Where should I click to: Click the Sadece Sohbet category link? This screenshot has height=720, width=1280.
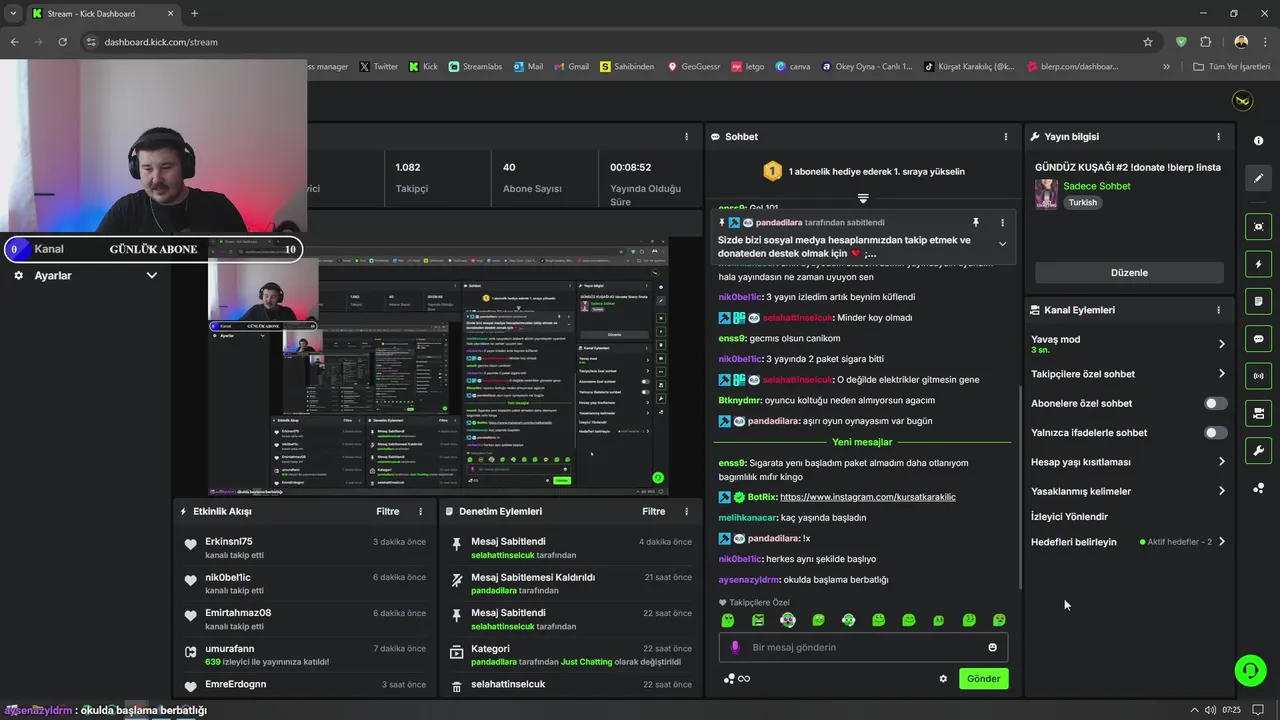[x=1097, y=186]
